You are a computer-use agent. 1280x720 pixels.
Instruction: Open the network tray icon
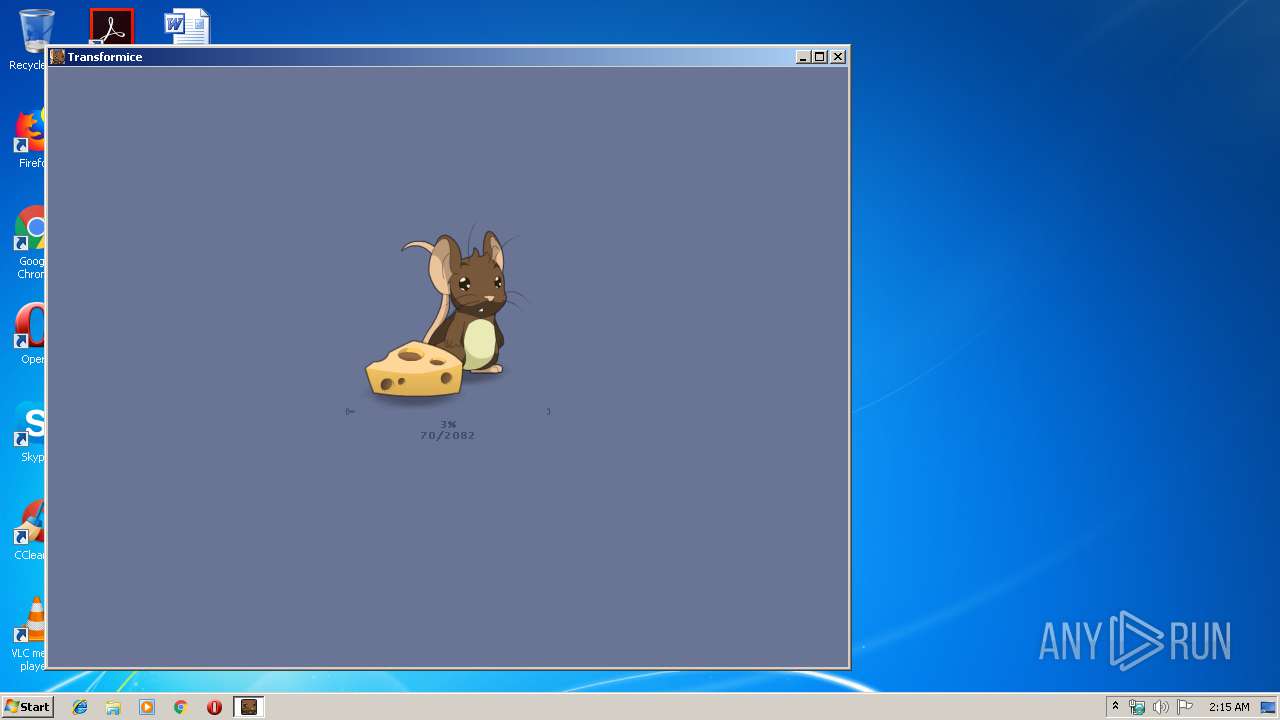click(1137, 707)
